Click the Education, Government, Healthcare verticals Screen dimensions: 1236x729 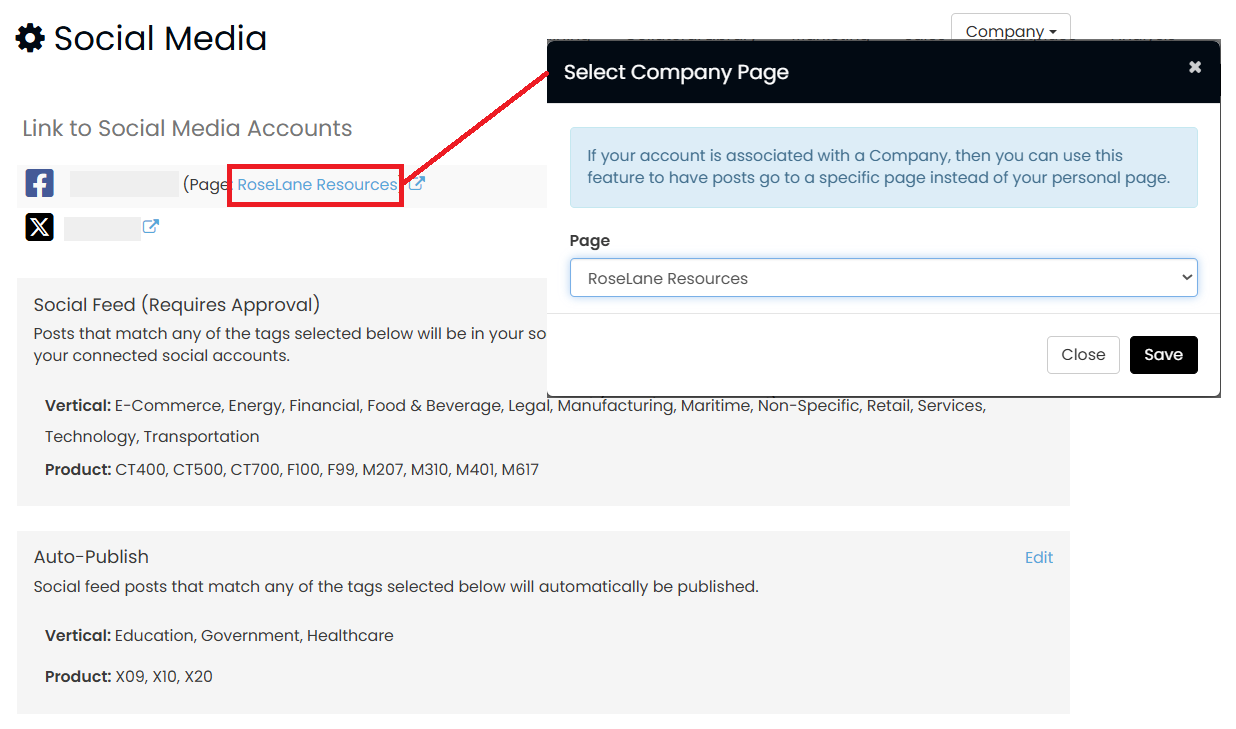254,635
